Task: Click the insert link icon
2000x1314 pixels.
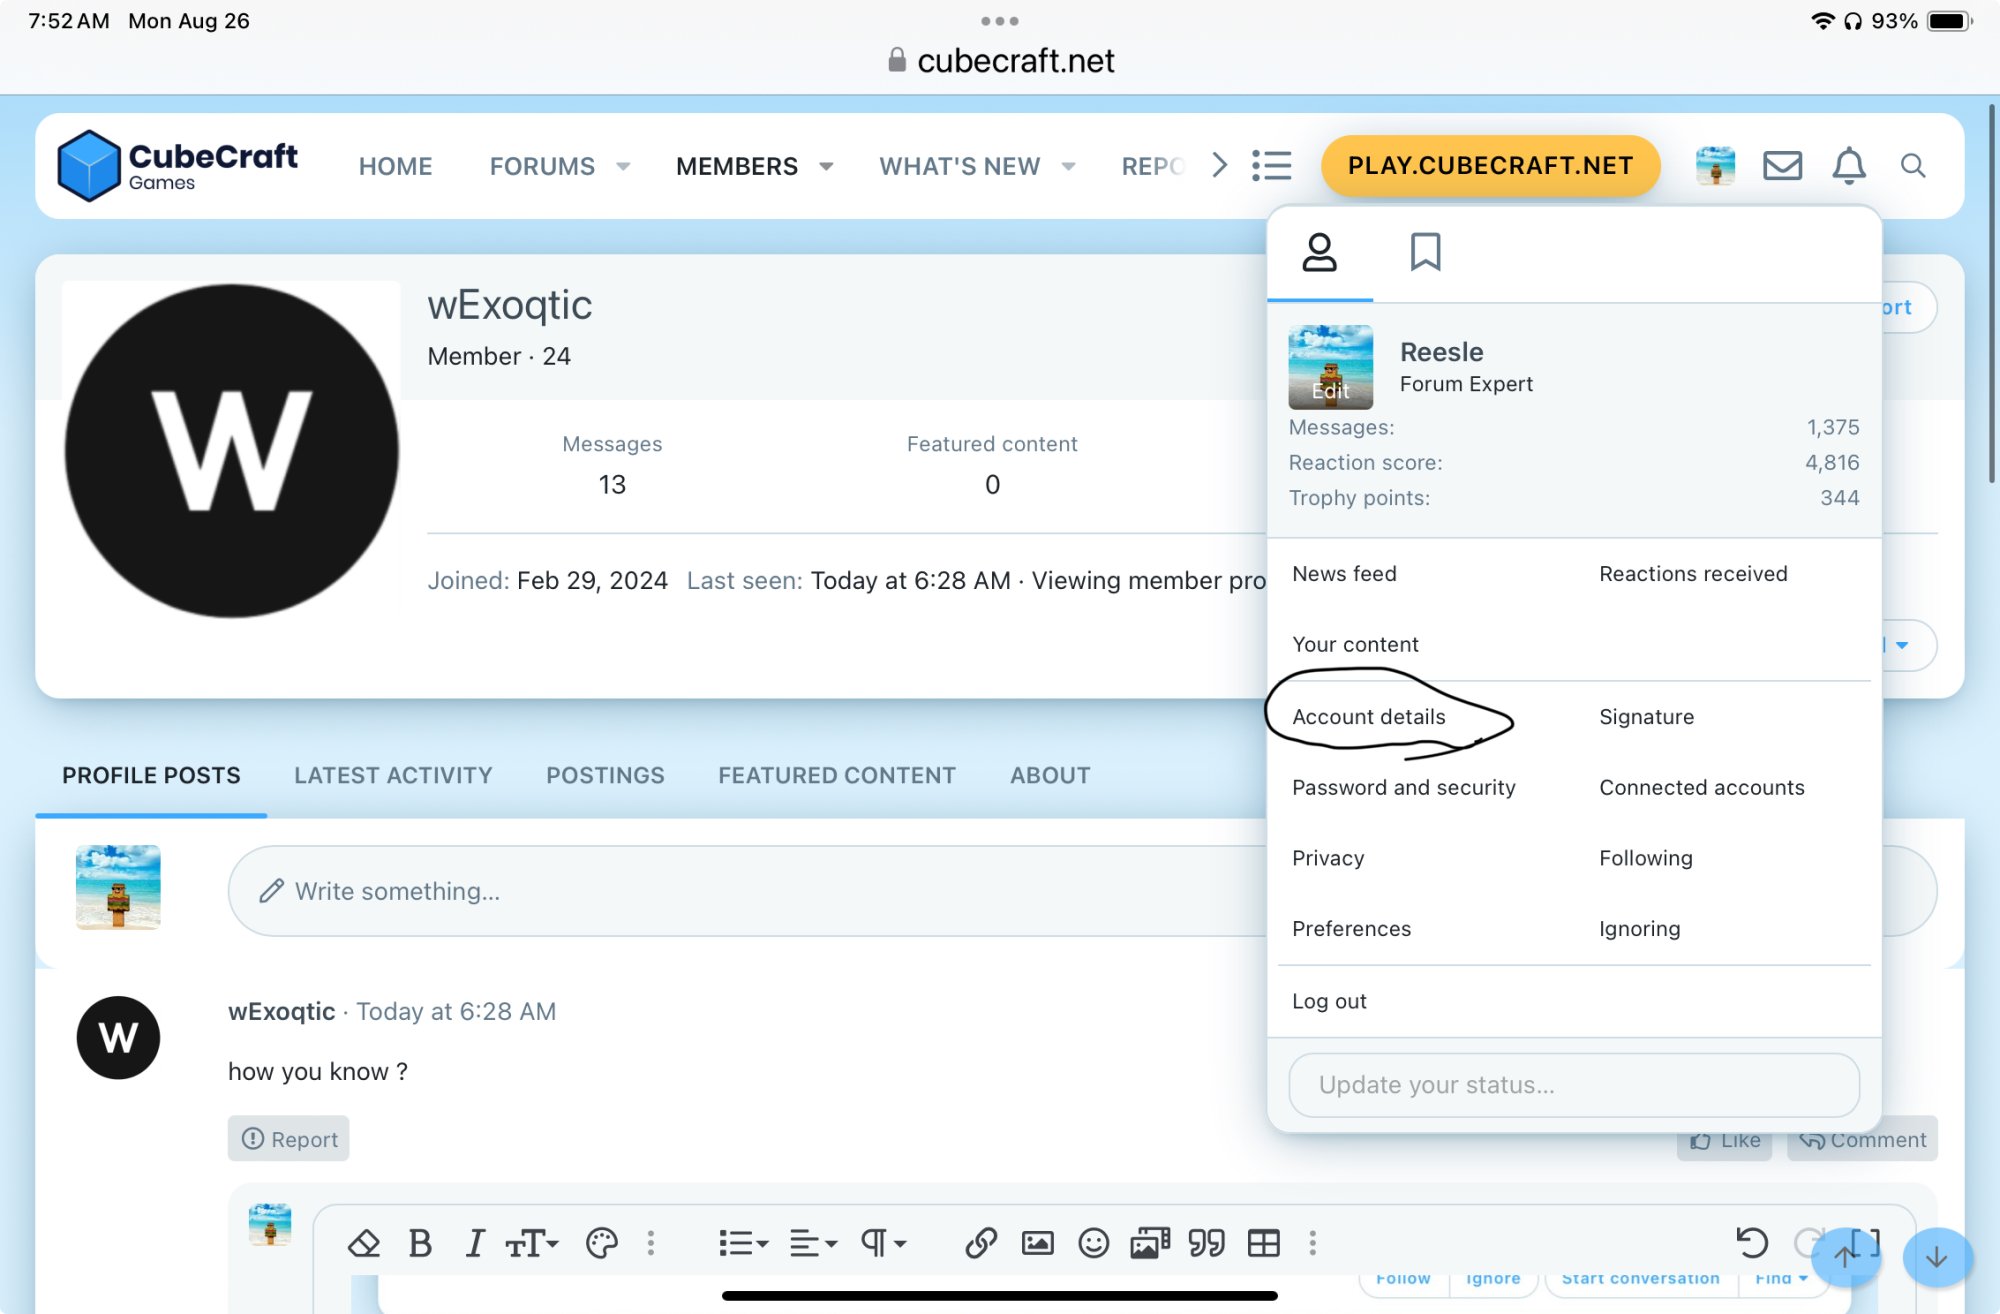Action: pos(981,1243)
